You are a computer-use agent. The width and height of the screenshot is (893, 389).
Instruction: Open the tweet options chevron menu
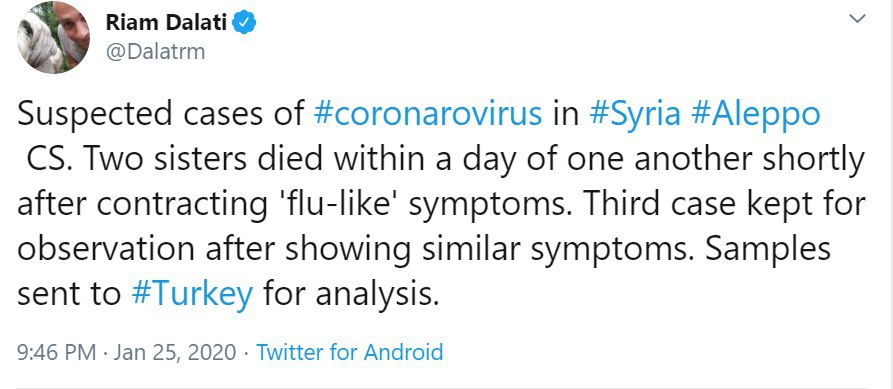pyautogui.click(x=857, y=19)
